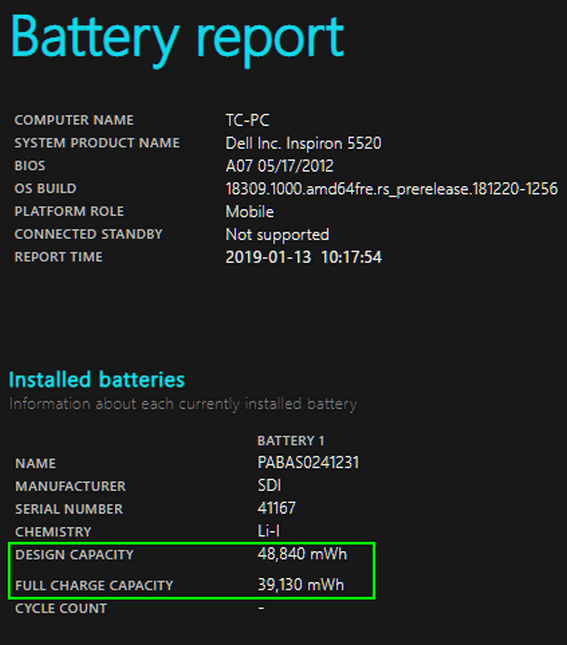Click the Not supported connected standby value

277,234
